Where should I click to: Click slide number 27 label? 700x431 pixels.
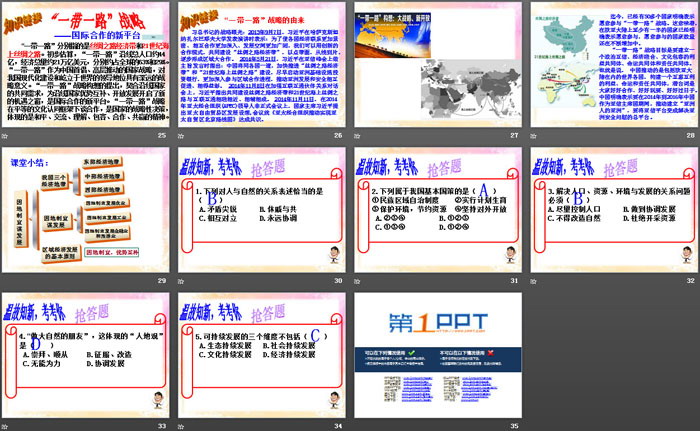point(514,135)
